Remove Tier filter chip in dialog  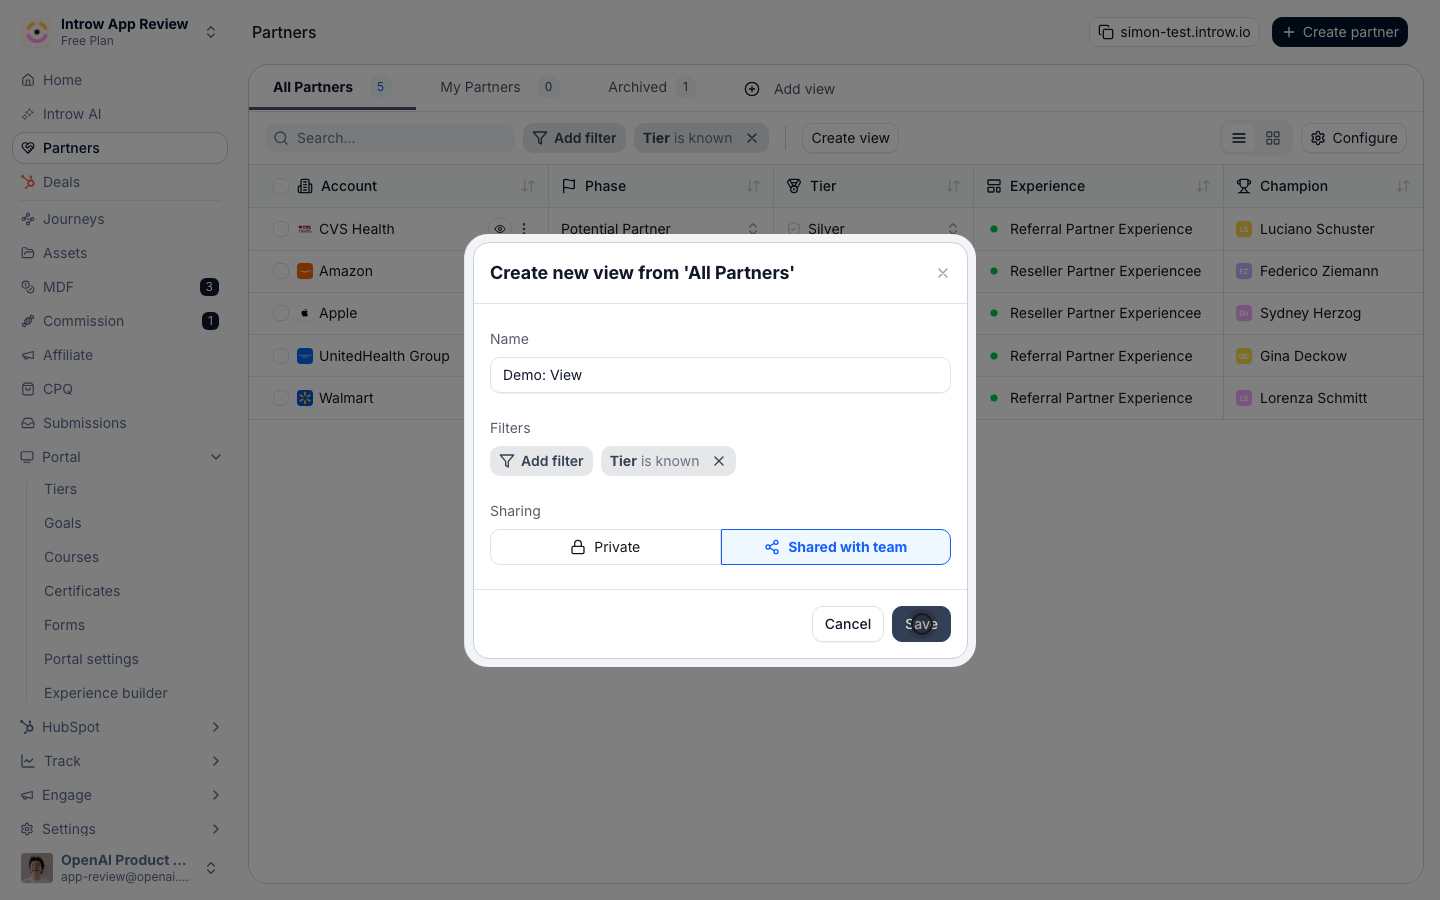(x=719, y=461)
